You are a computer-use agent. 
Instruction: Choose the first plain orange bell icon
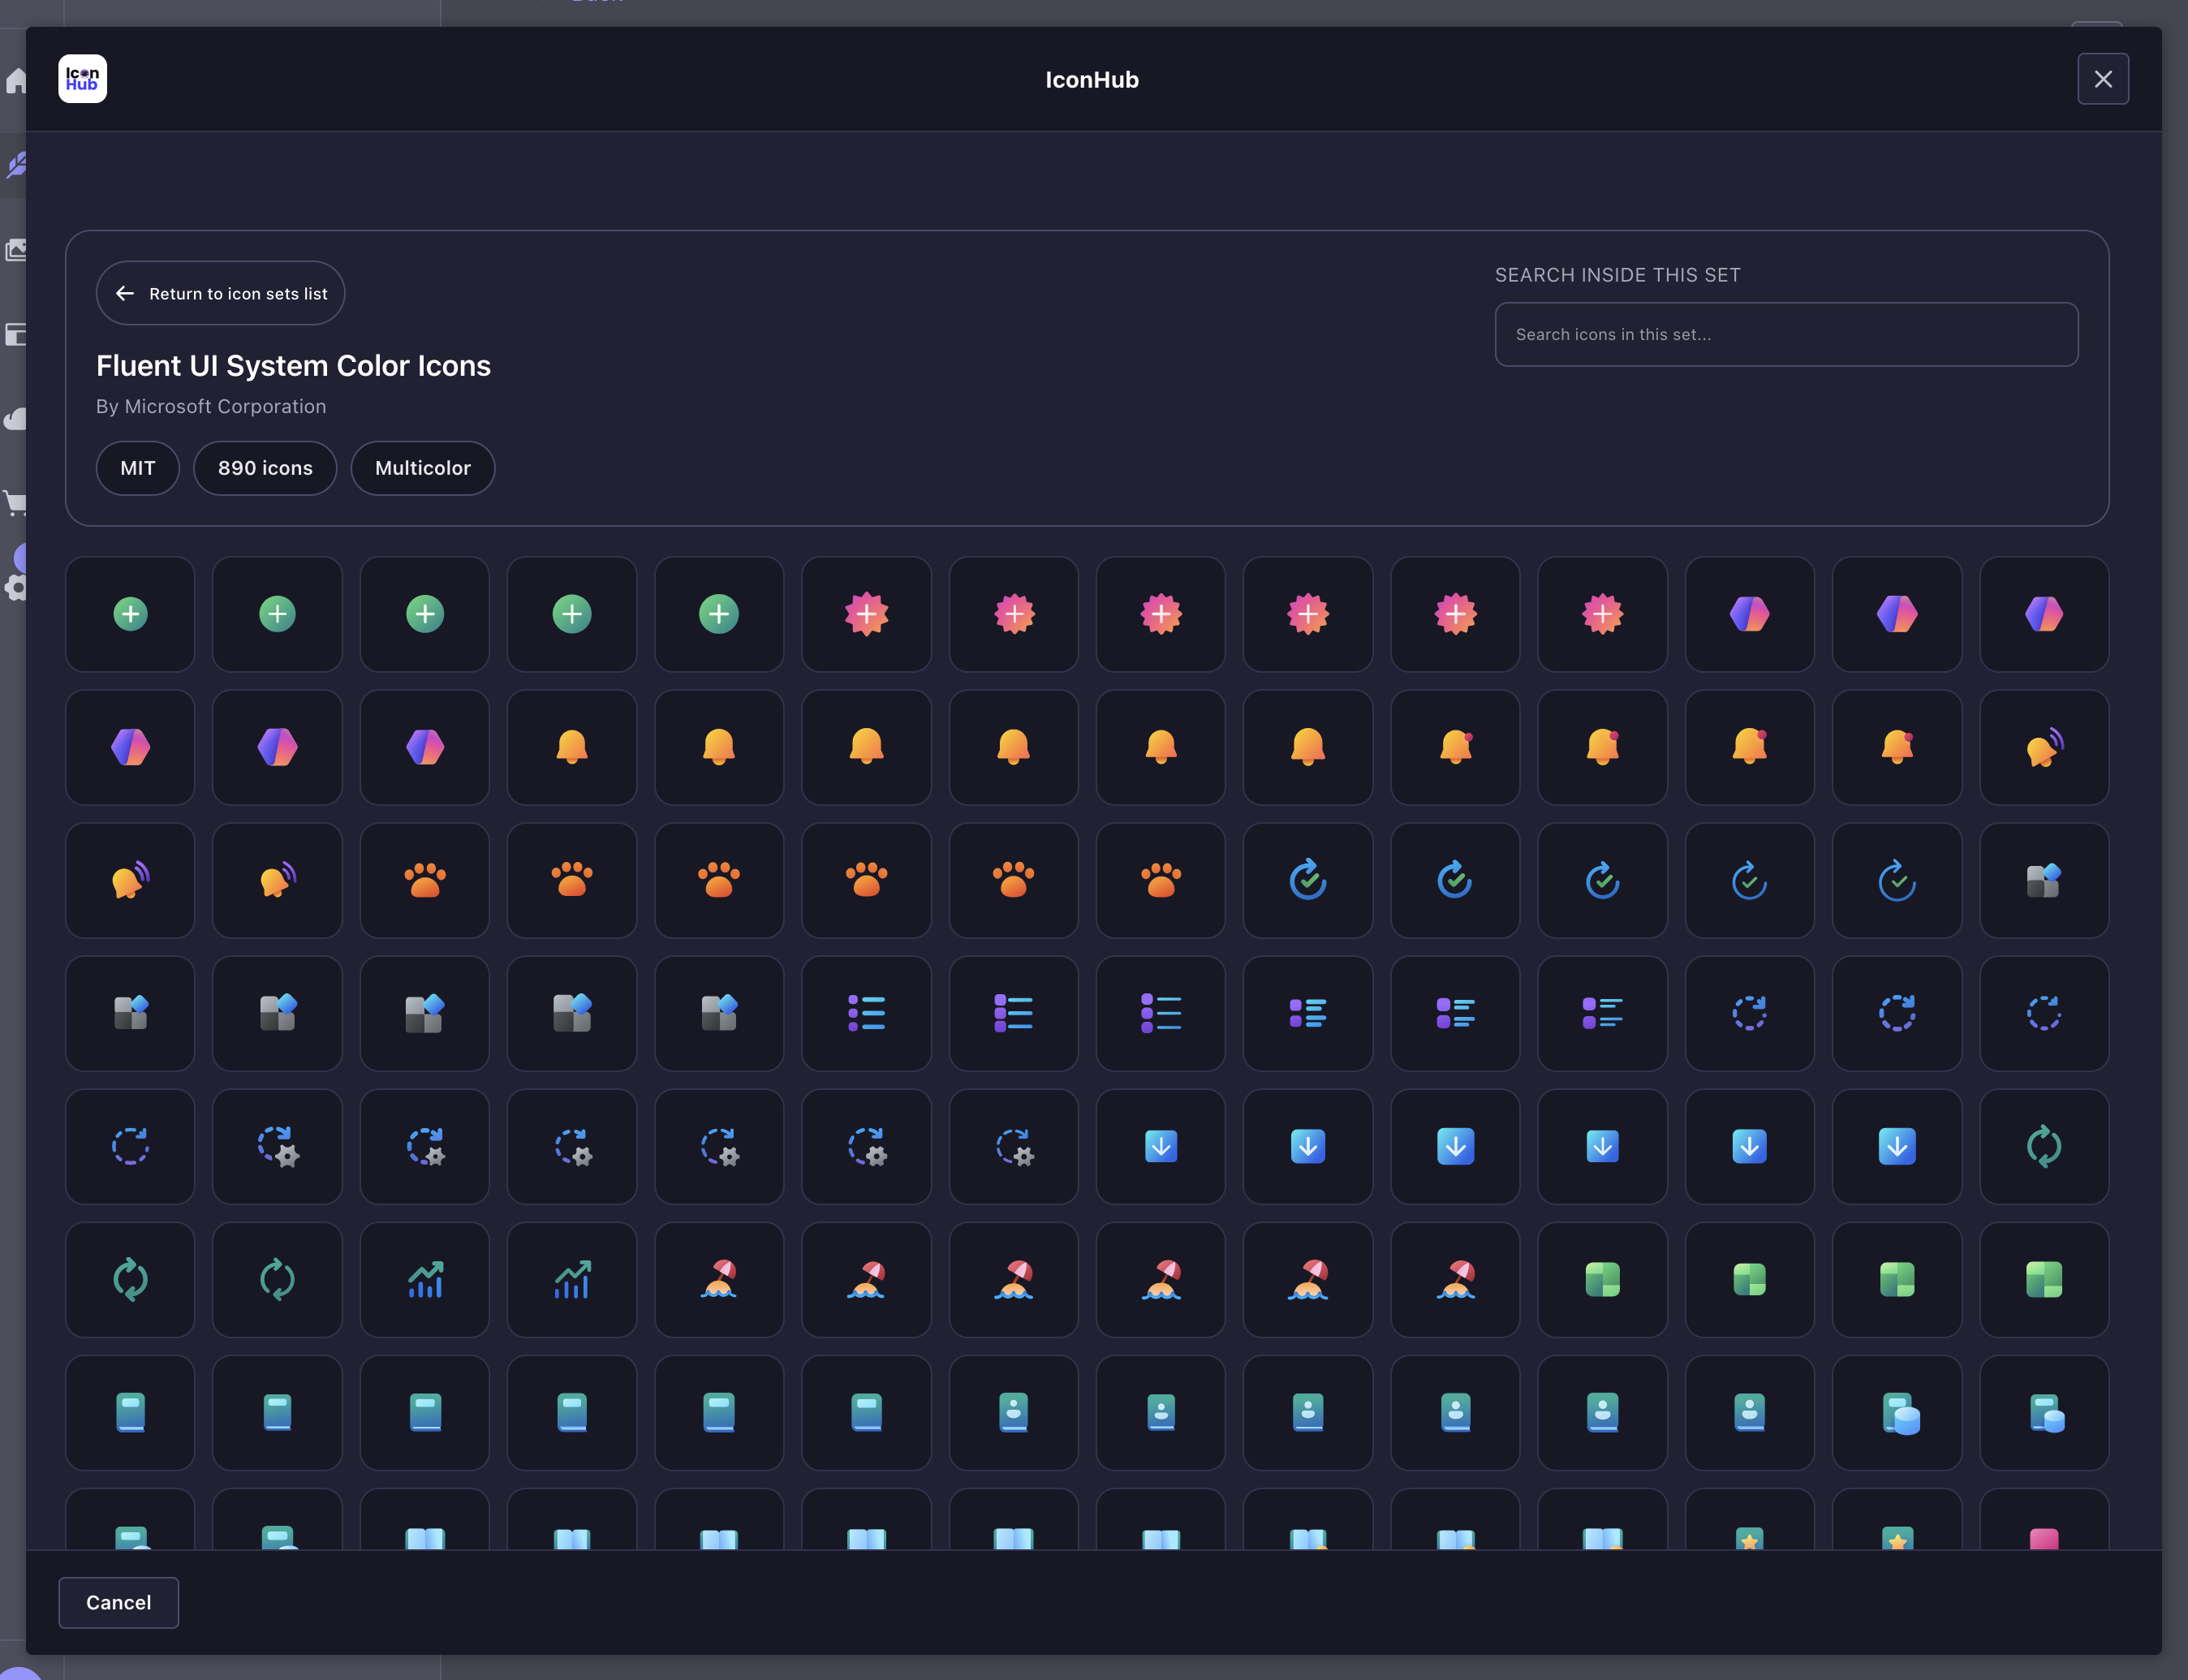572,747
